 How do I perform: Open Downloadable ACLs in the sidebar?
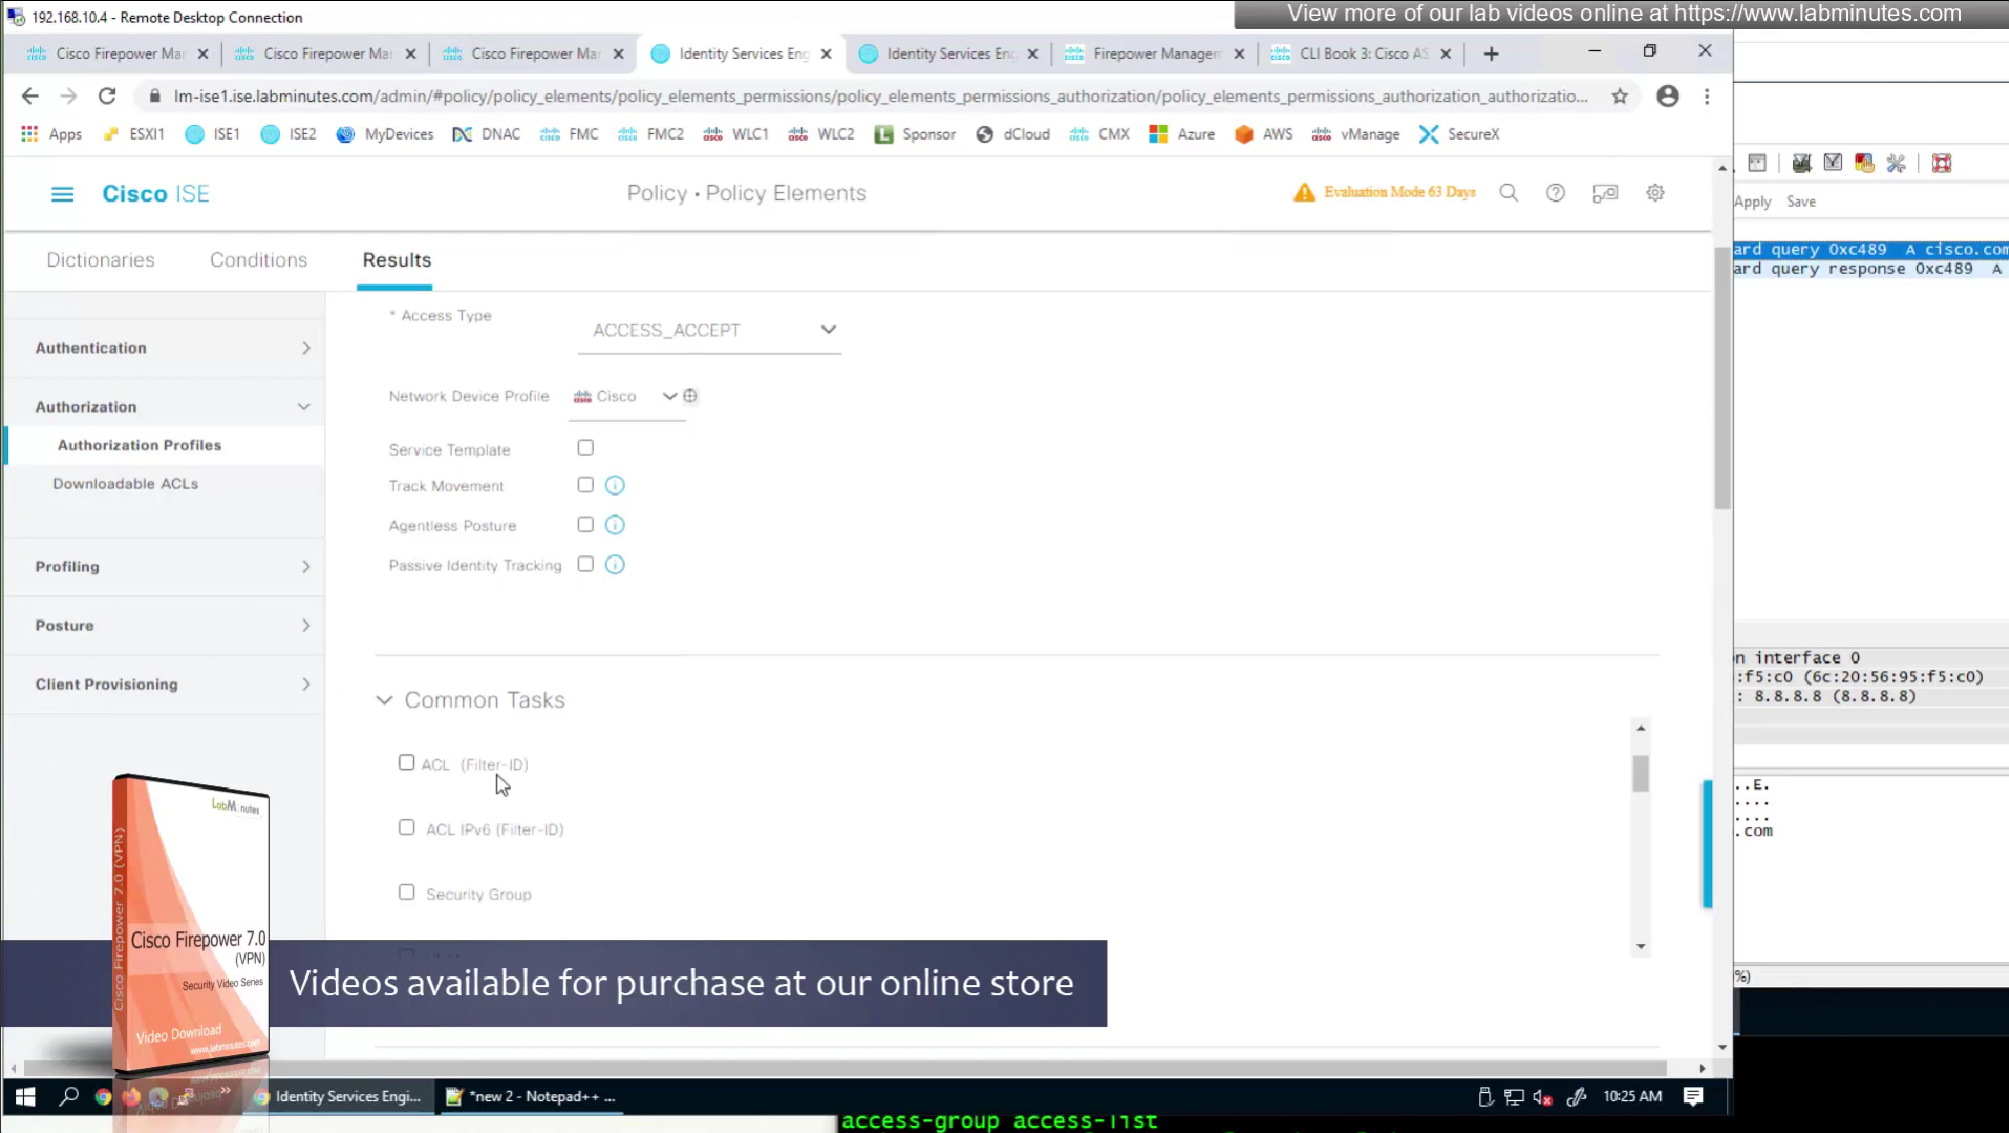click(x=125, y=484)
